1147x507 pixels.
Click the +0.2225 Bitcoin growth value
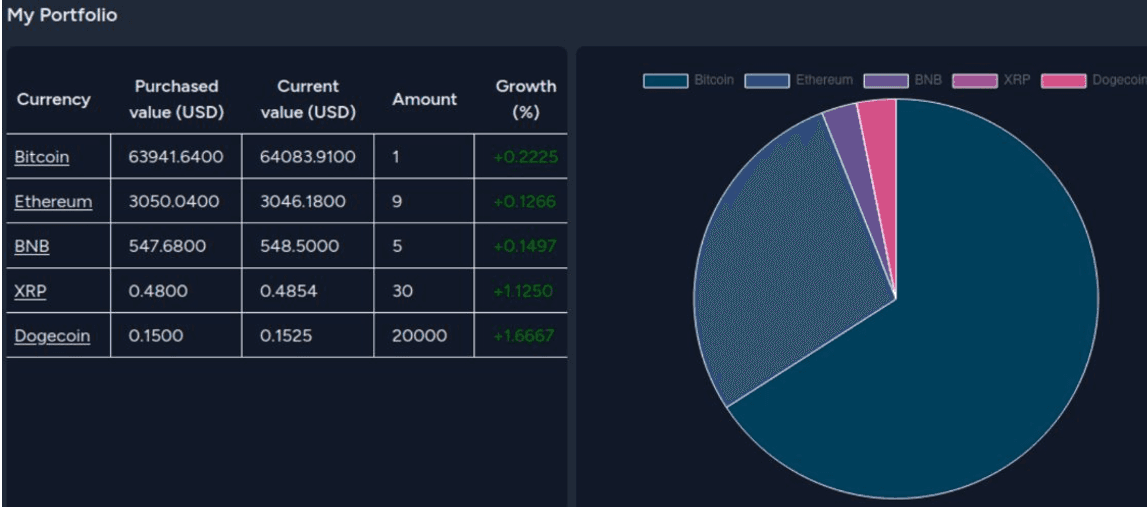point(526,157)
